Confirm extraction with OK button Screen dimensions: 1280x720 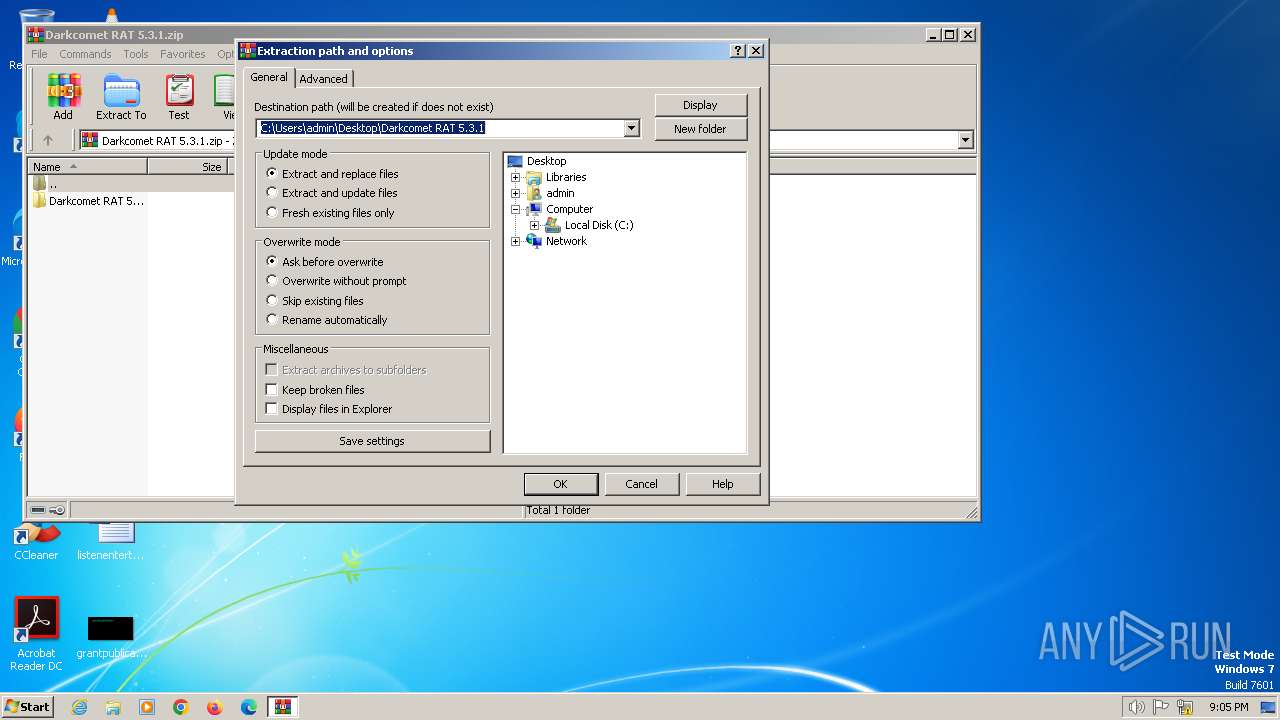[560, 484]
